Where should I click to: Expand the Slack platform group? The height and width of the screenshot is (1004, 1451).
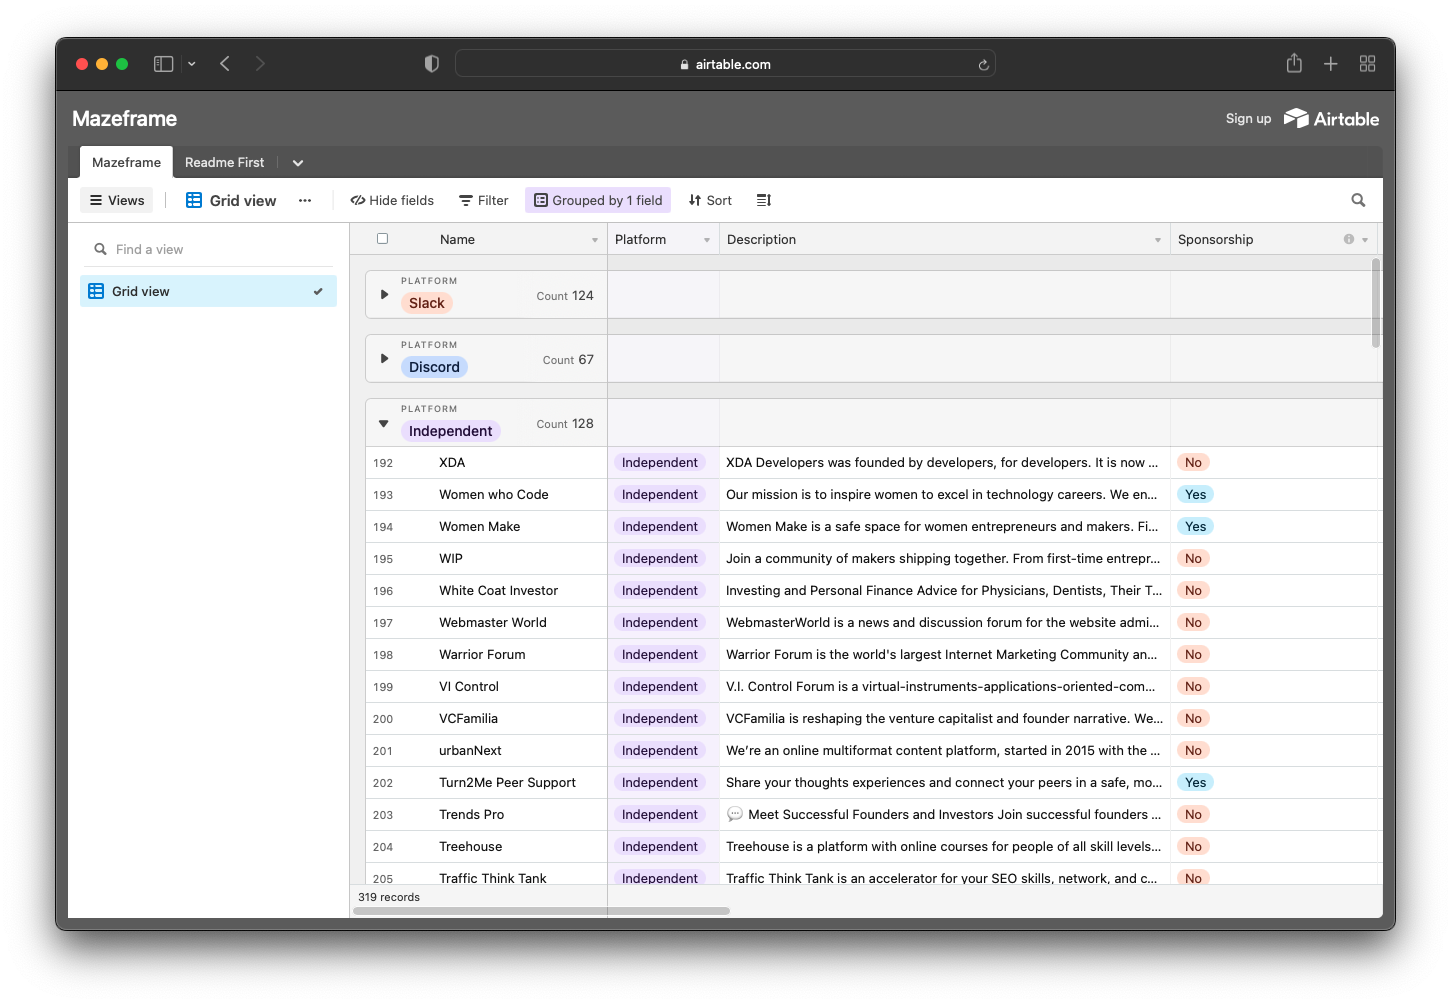click(x=384, y=295)
